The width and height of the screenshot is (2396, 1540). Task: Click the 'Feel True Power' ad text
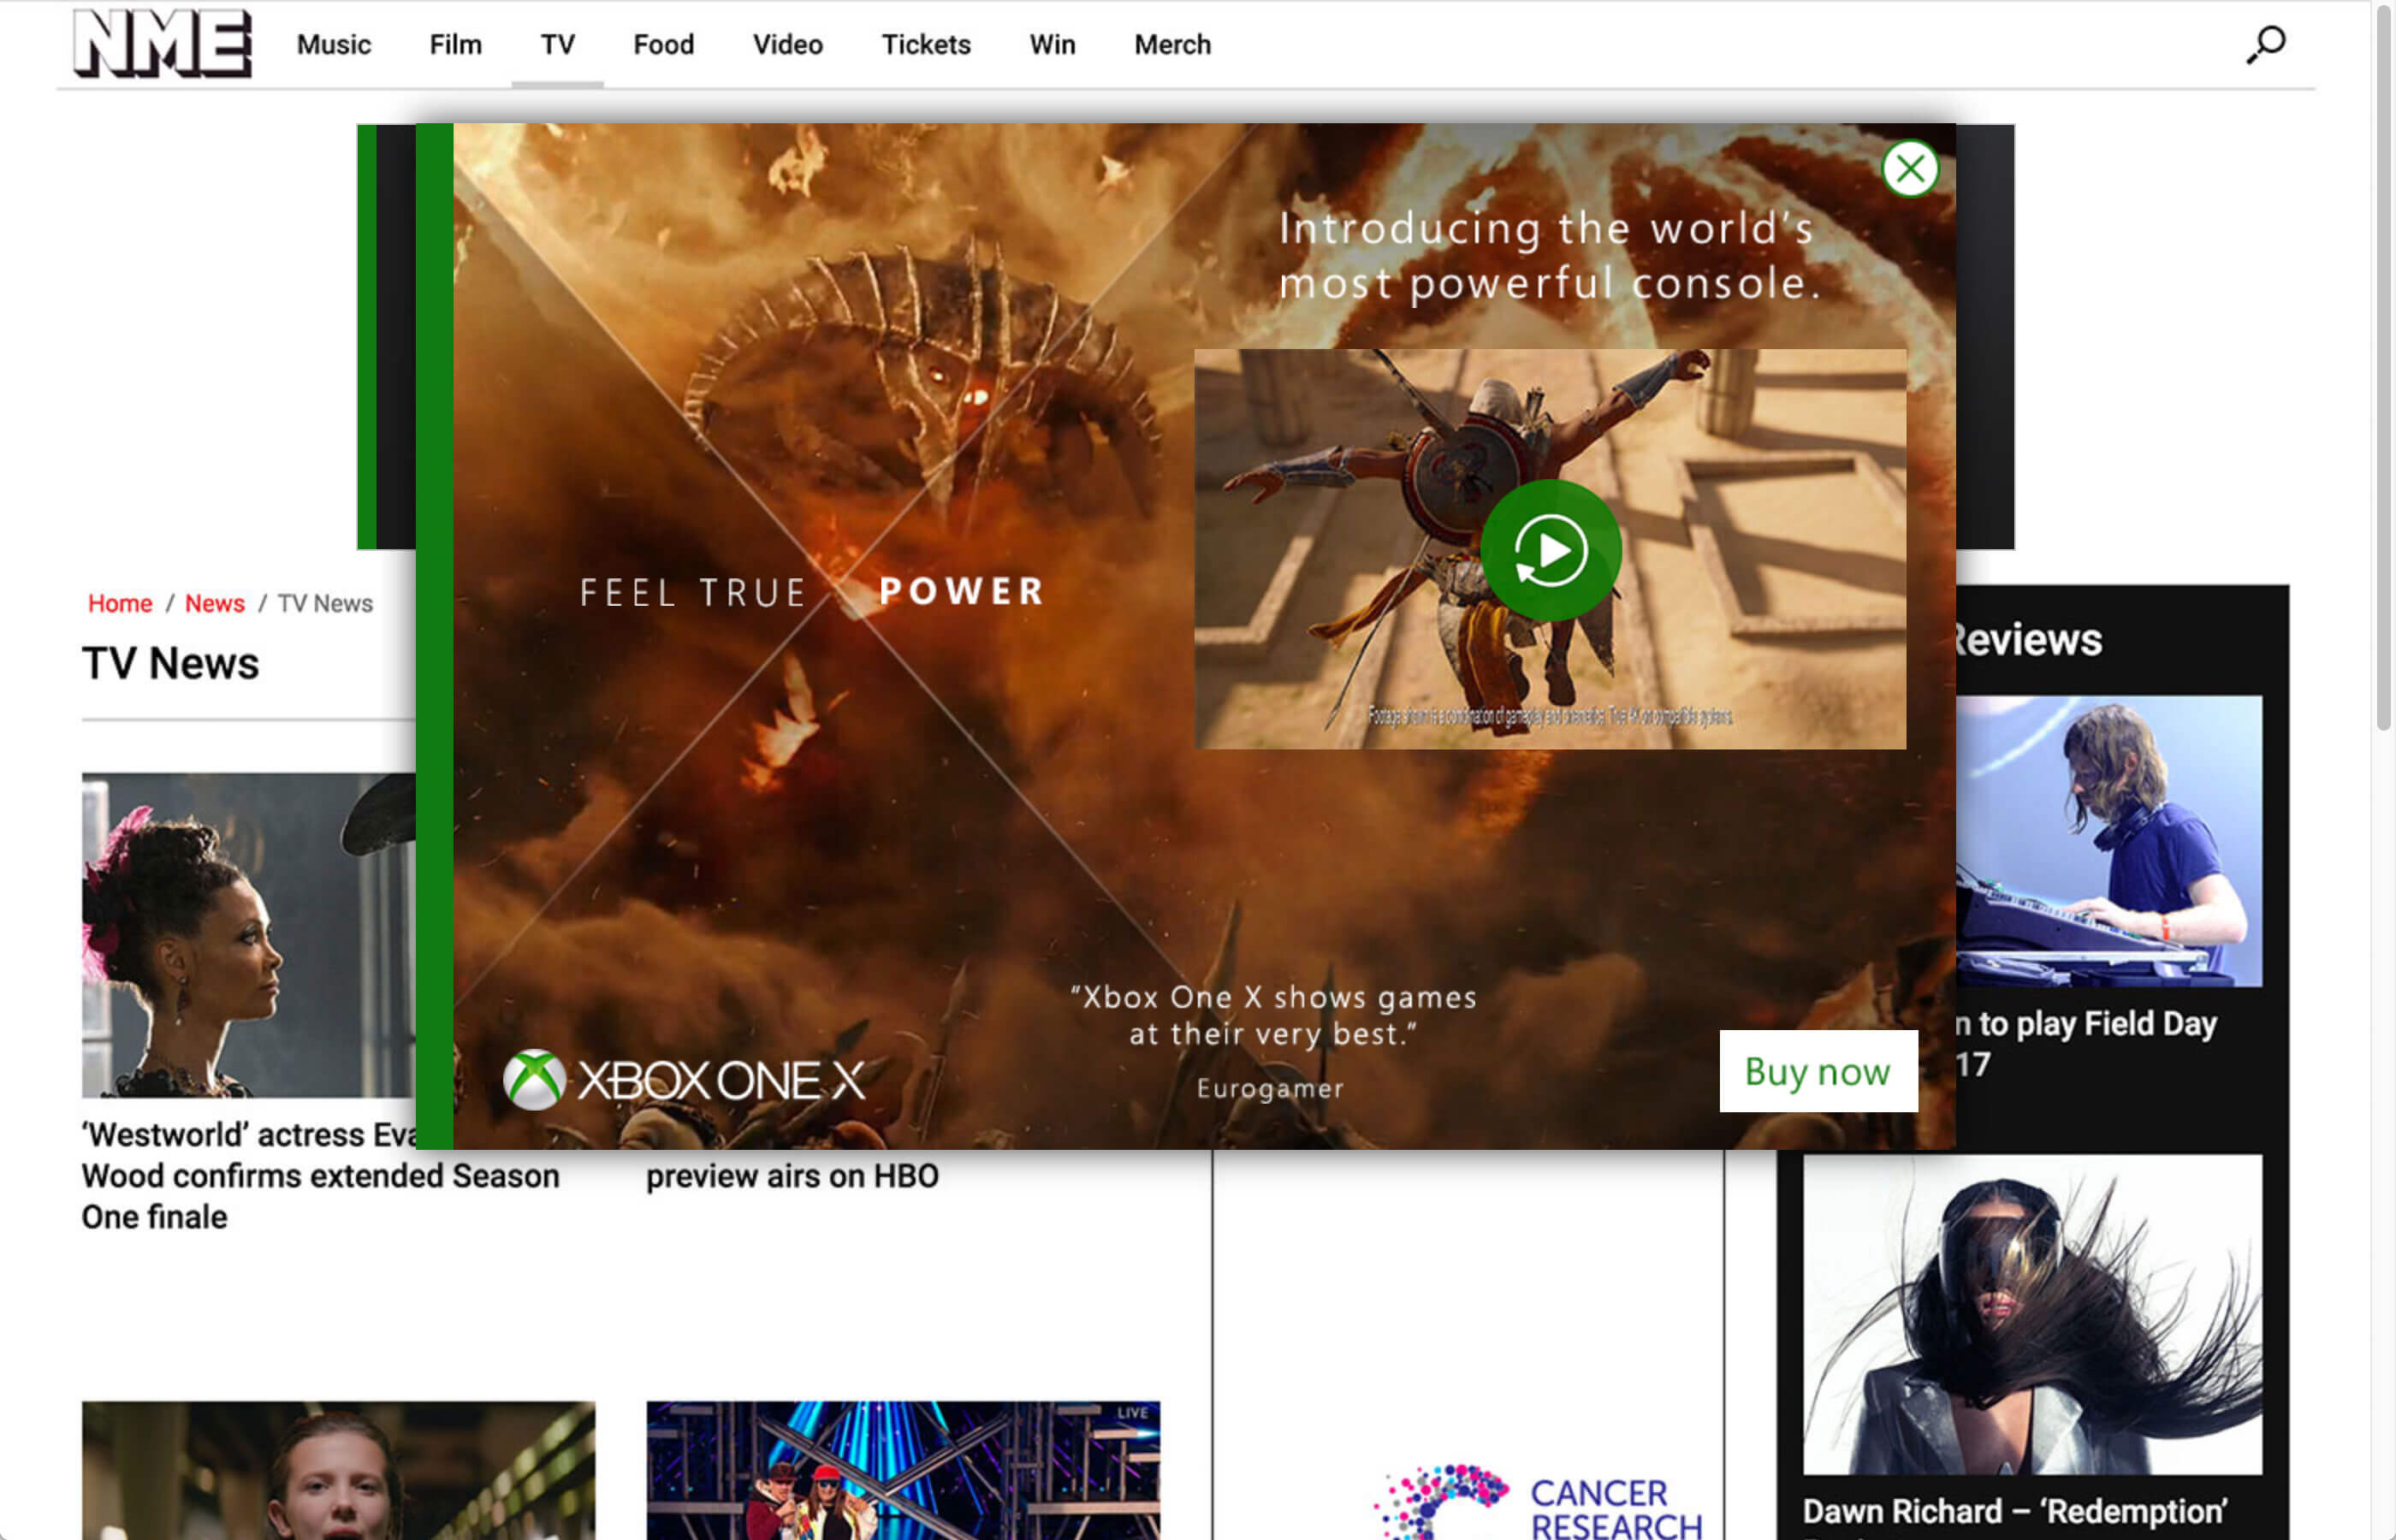click(x=811, y=592)
